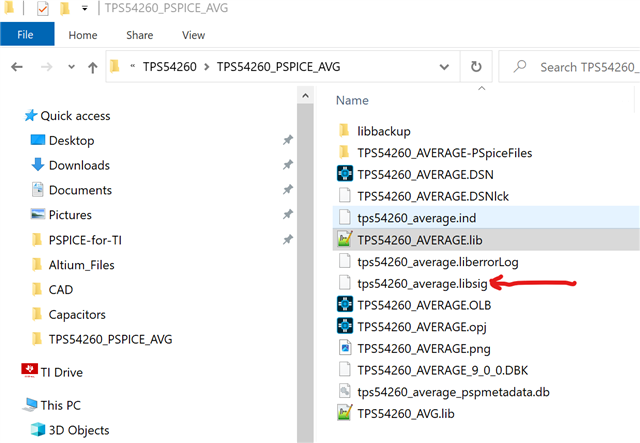Expand the address bar history dropdown
The height and width of the screenshot is (443, 640).
pos(444,67)
